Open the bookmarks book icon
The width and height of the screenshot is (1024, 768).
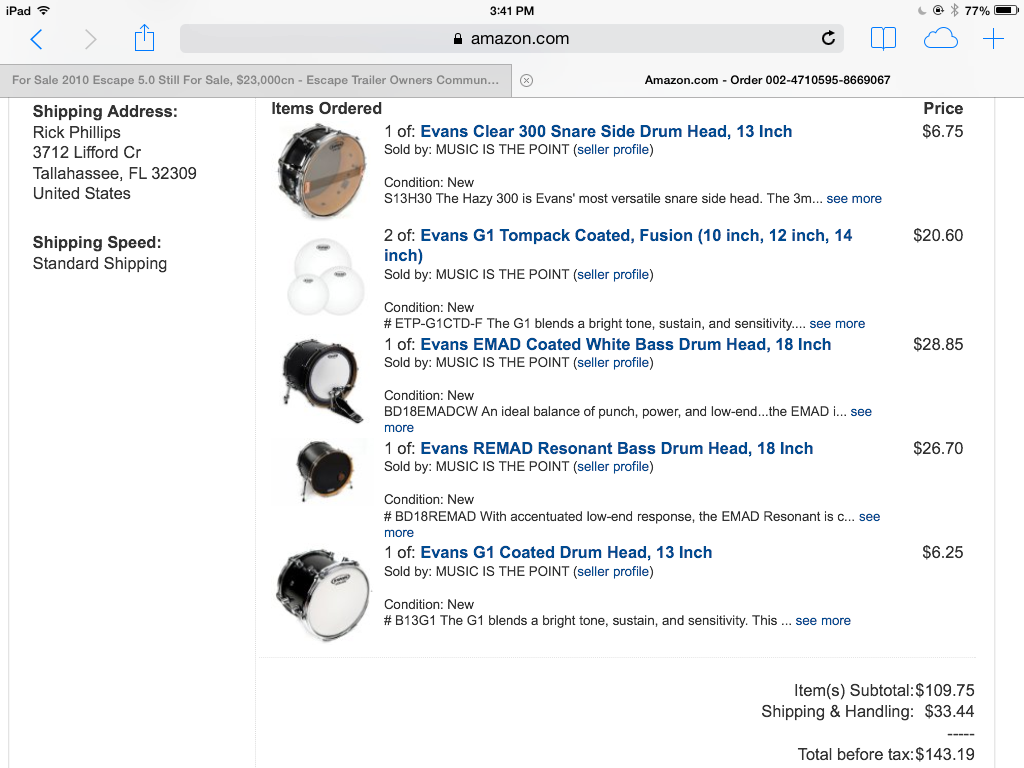(x=883, y=39)
